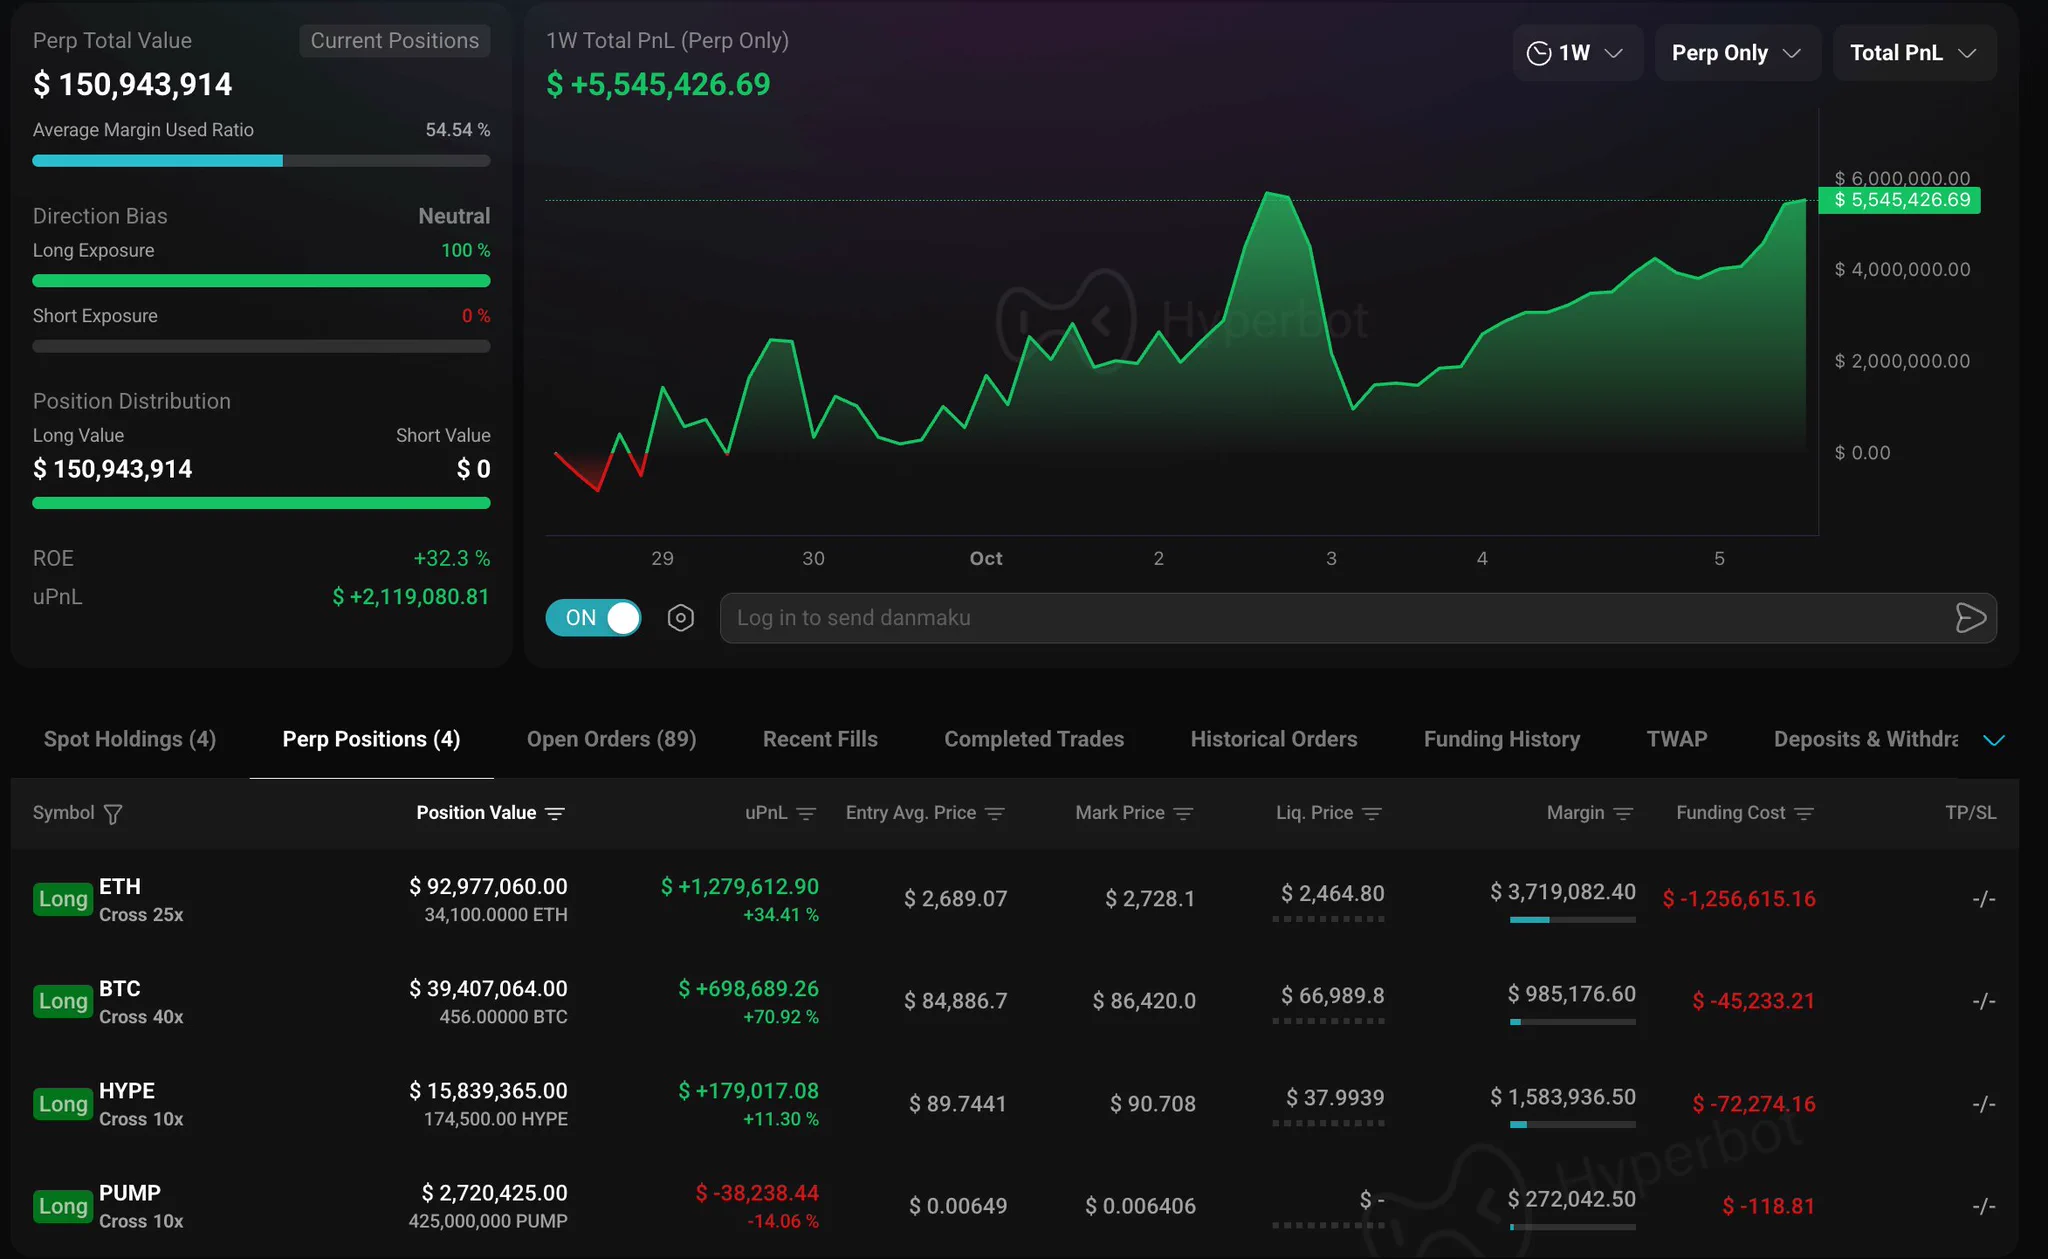This screenshot has width=2048, height=1259.
Task: Open danmaku settings hexagon icon
Action: pos(681,618)
